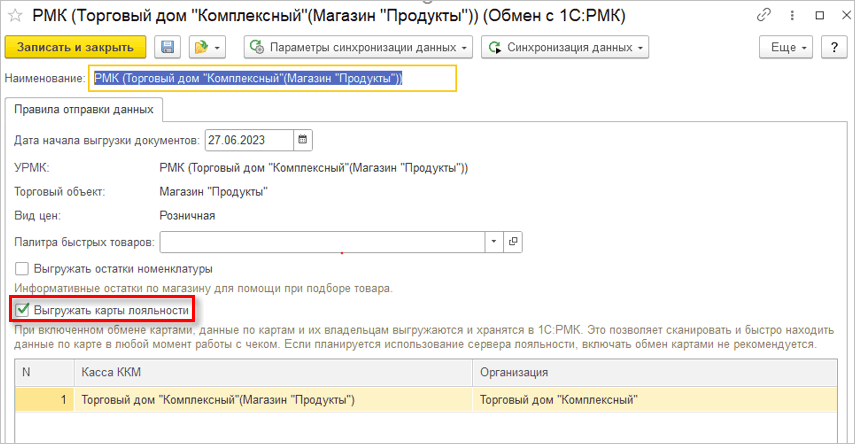
Task: Open the create-based-on folder icon dropdown
Action: pos(207,47)
